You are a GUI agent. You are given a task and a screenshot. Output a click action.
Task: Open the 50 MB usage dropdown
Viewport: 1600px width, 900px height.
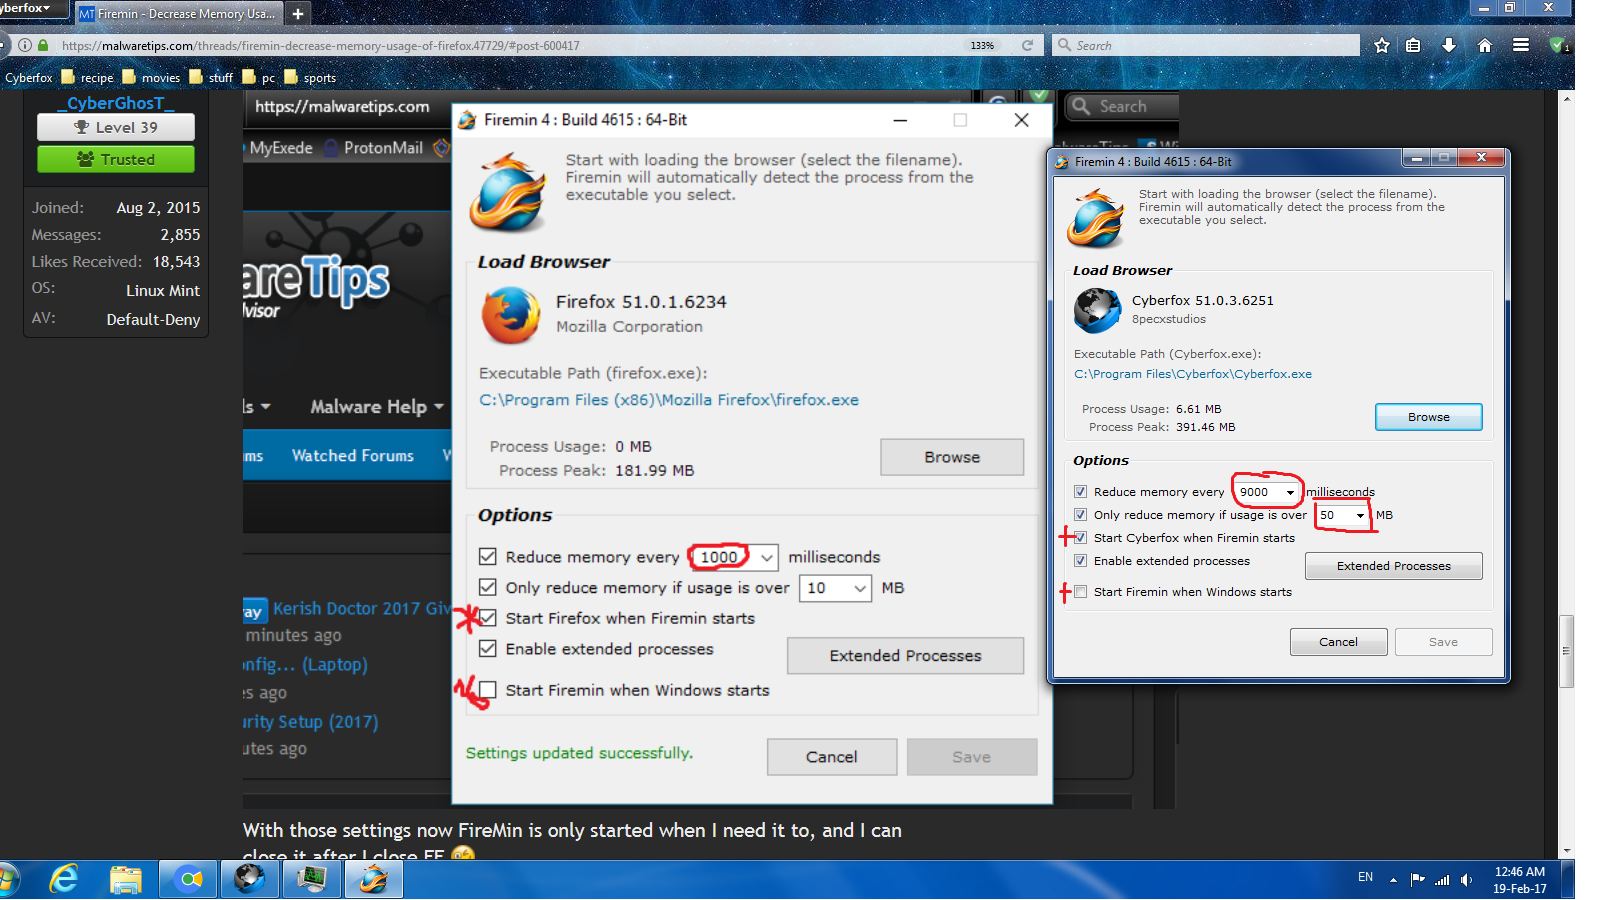tap(1342, 515)
